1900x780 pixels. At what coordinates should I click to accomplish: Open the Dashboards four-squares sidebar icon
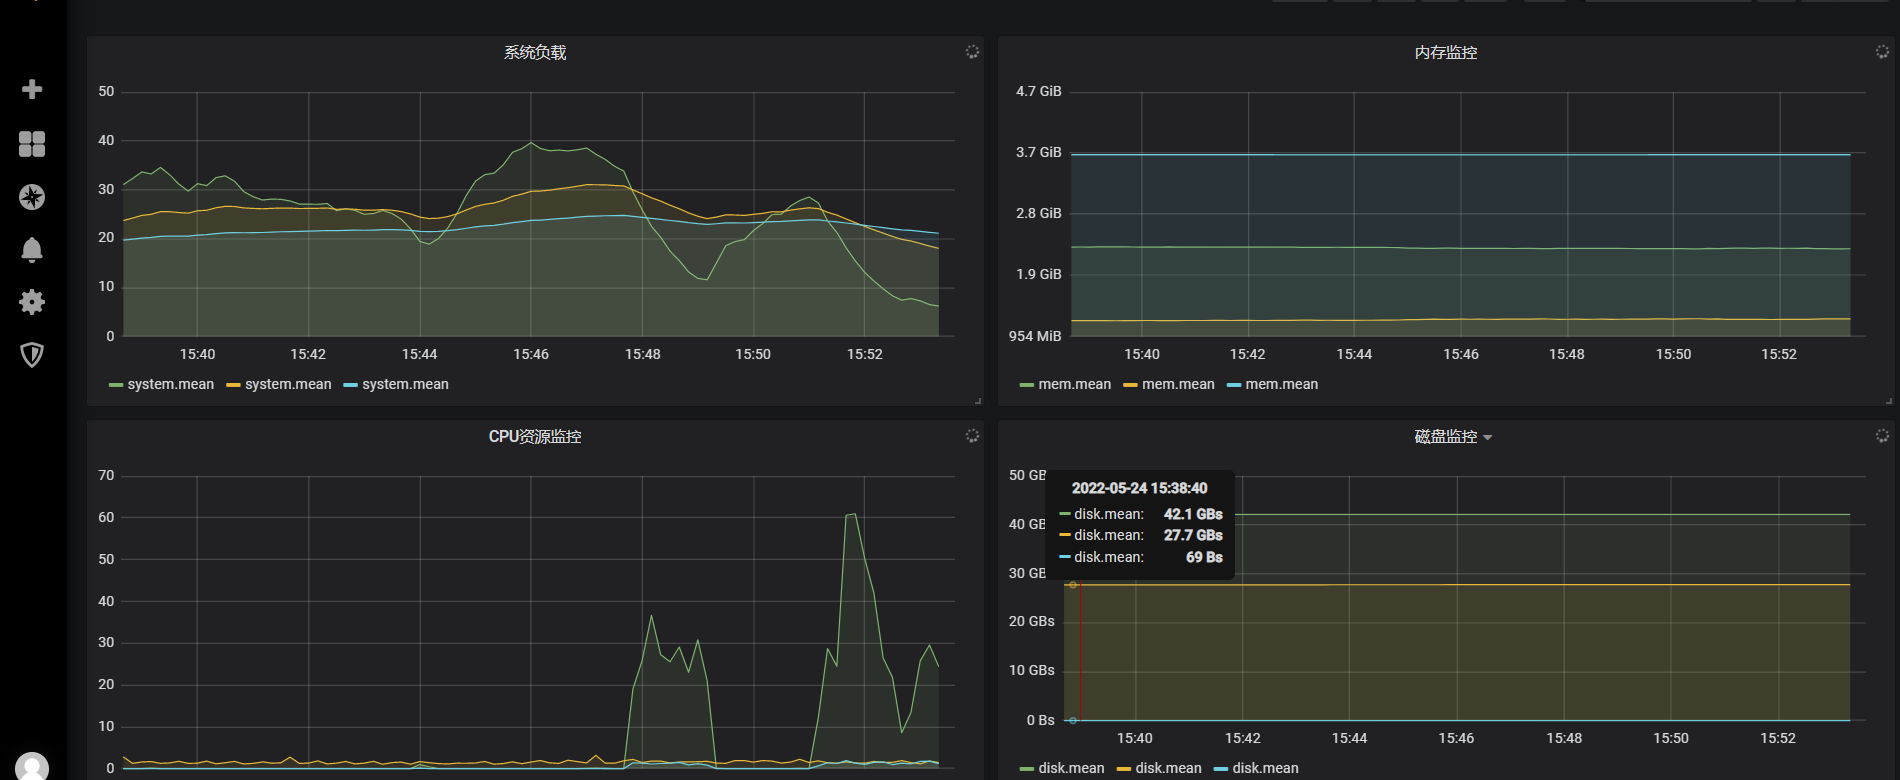point(32,144)
